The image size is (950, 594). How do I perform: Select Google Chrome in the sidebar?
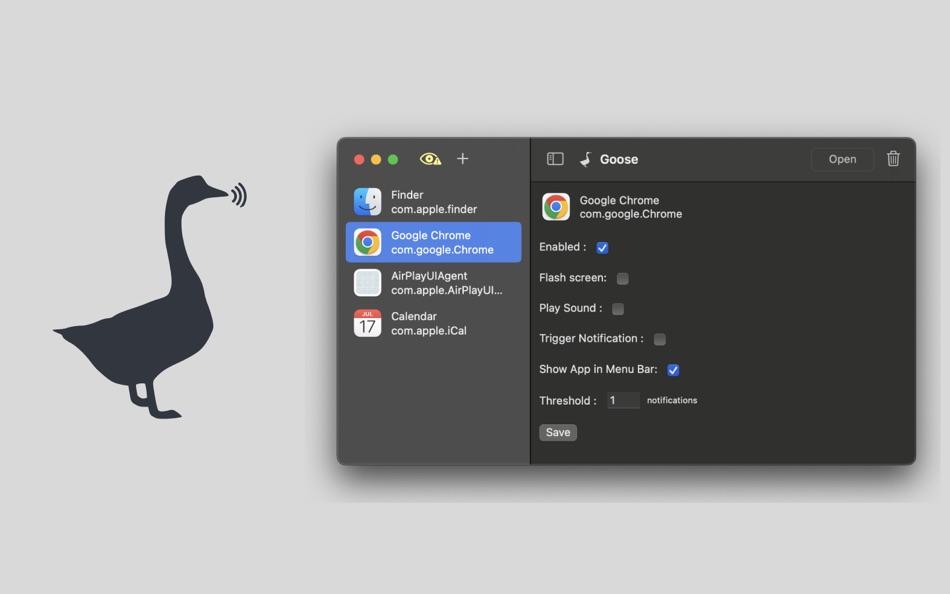coord(433,242)
